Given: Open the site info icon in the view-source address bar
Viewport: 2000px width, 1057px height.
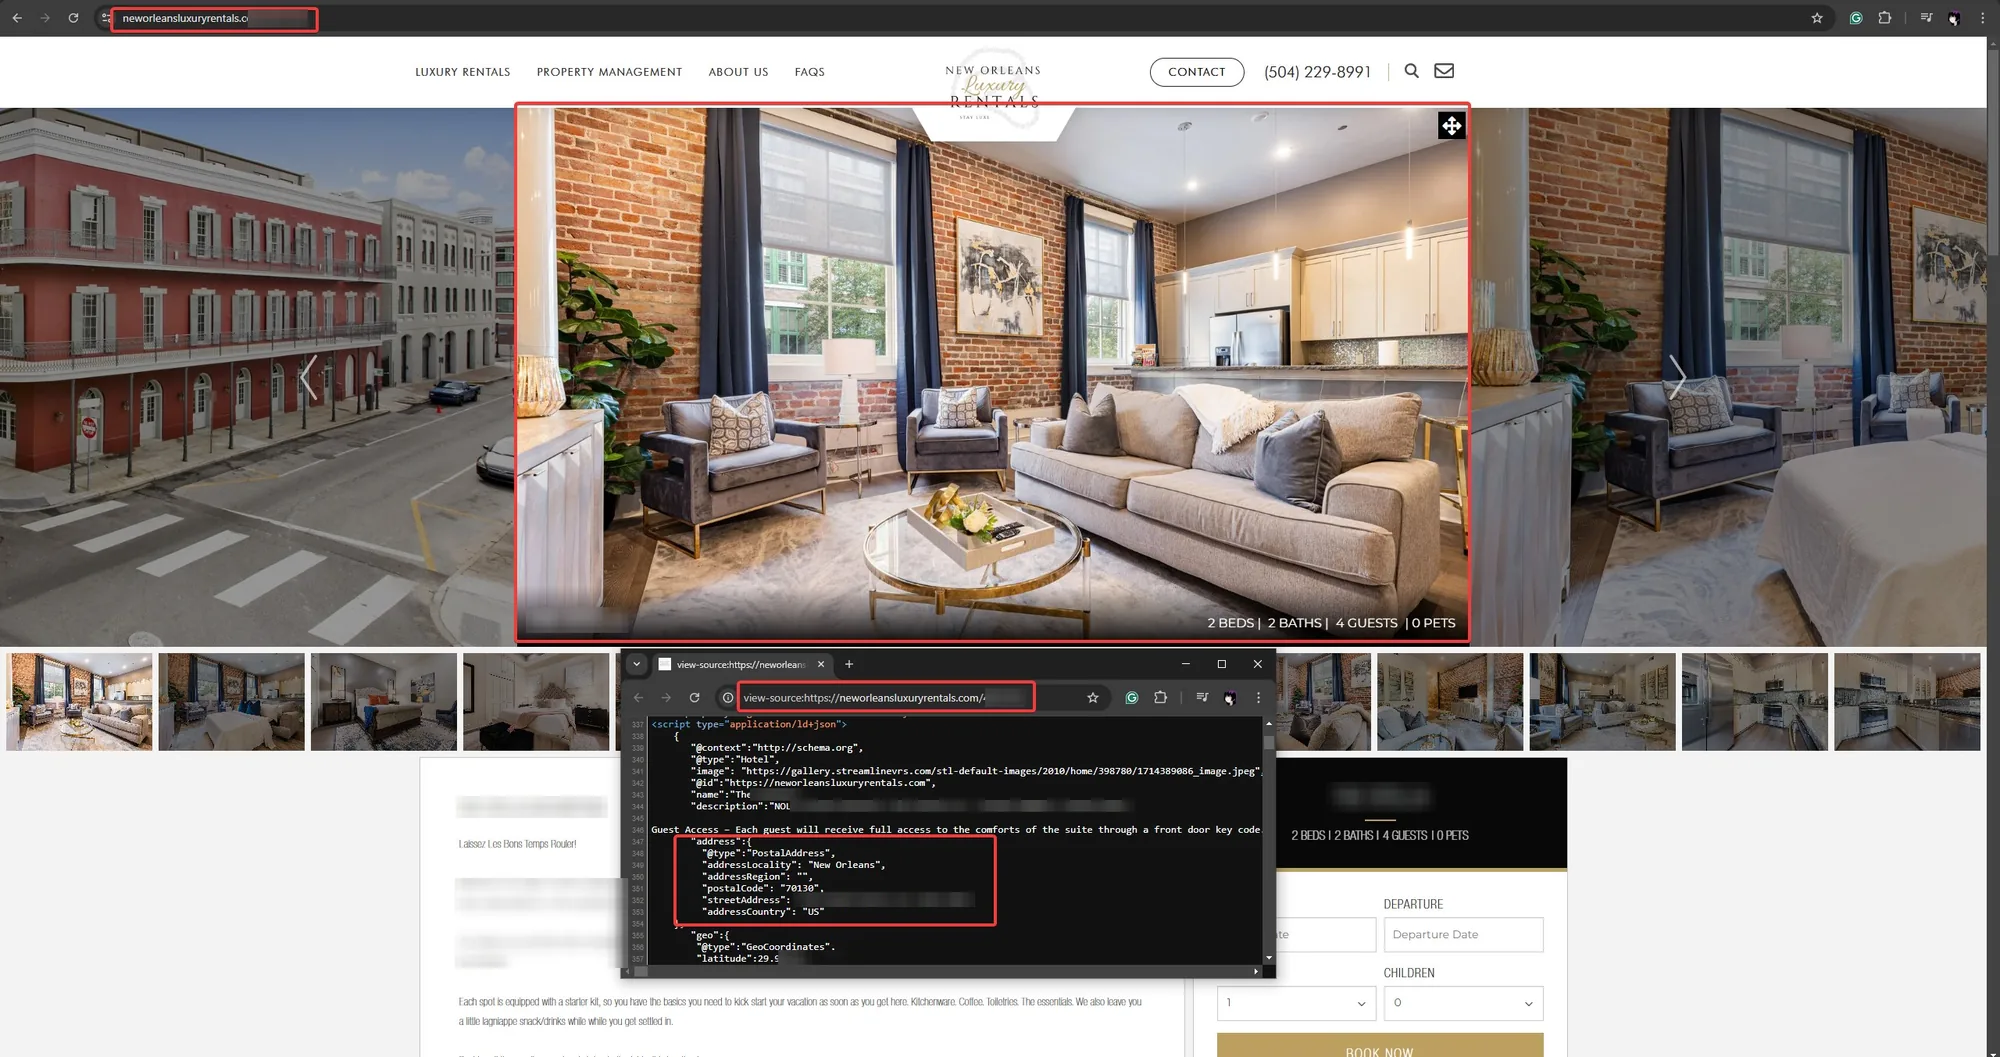Looking at the screenshot, I should [x=727, y=698].
